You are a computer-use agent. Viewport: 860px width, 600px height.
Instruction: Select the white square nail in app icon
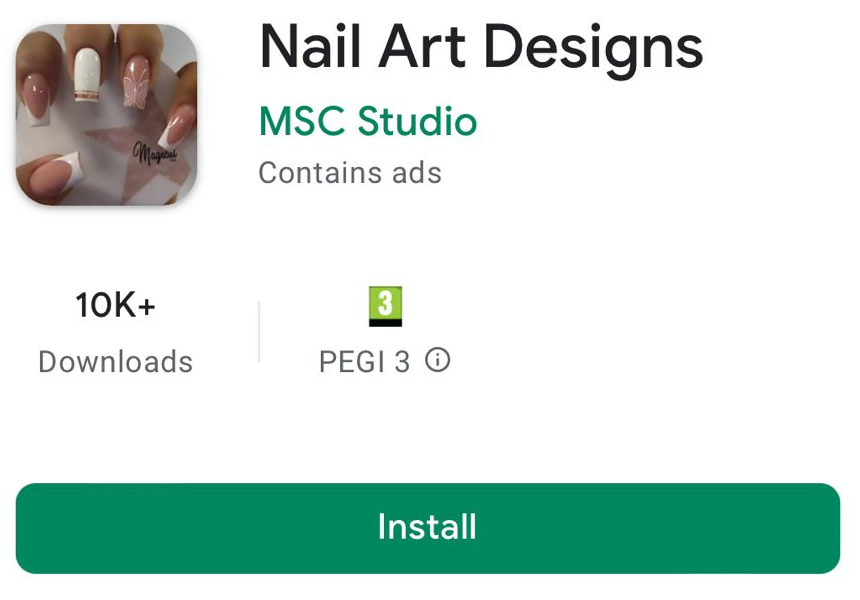(87, 75)
